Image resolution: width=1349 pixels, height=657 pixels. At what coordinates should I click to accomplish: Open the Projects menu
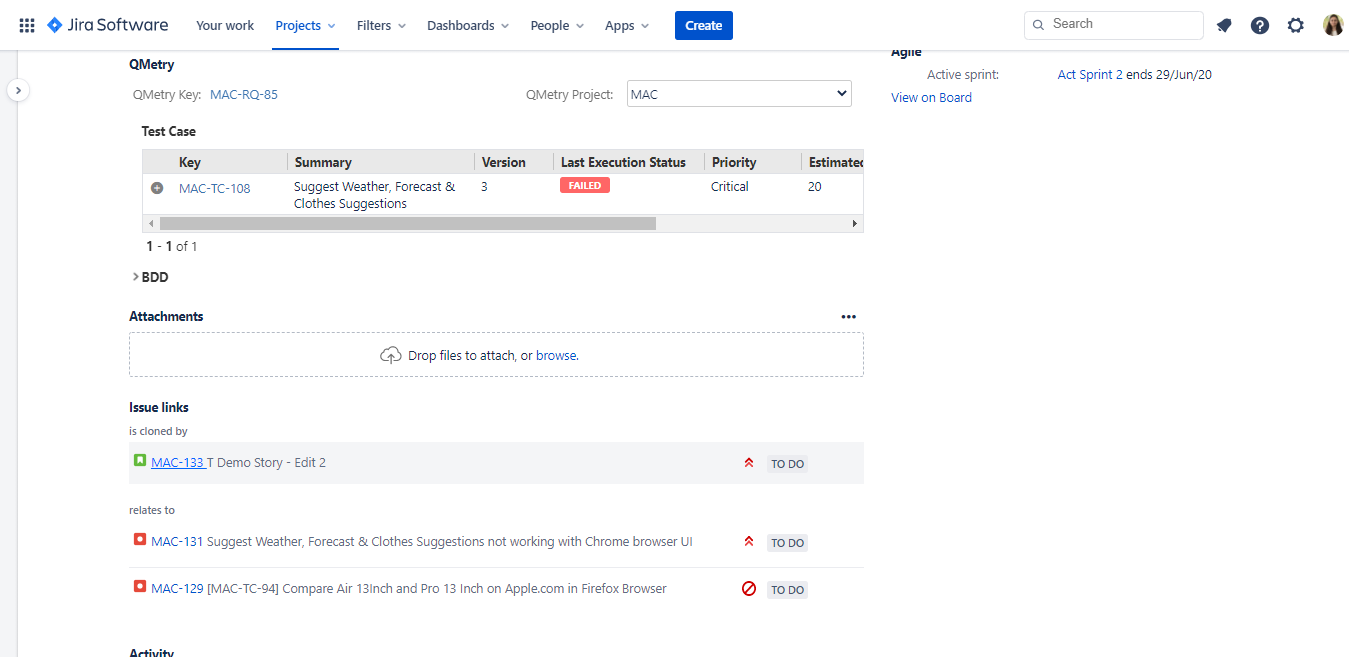click(306, 26)
